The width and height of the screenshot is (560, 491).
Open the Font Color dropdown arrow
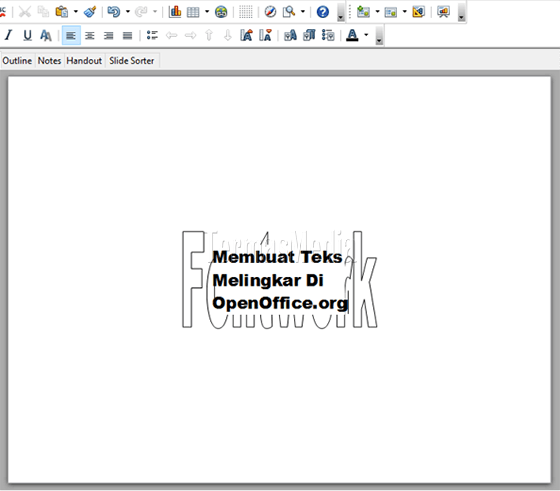click(366, 35)
